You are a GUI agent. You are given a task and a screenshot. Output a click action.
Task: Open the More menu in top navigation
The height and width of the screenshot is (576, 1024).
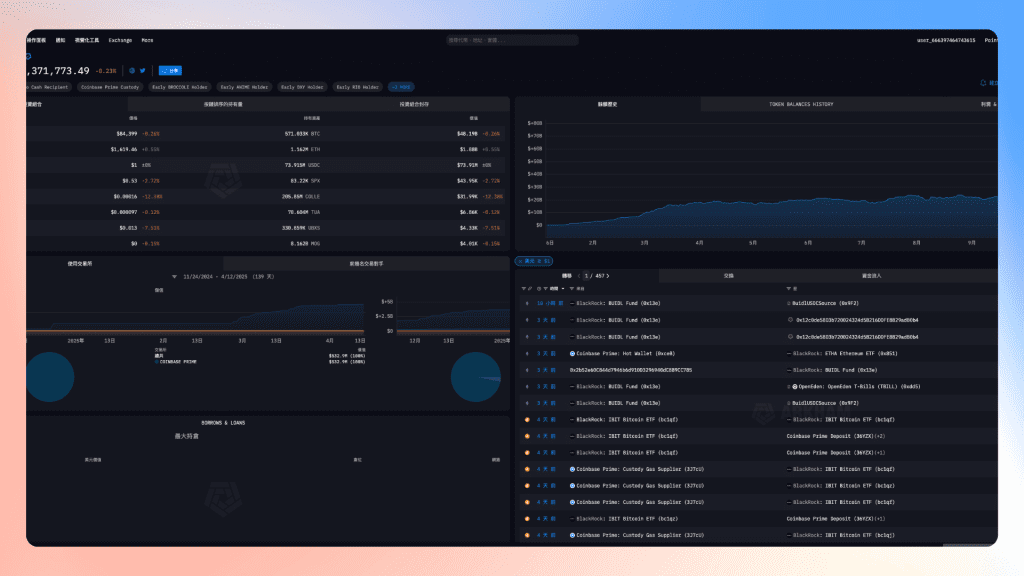pyautogui.click(x=148, y=40)
